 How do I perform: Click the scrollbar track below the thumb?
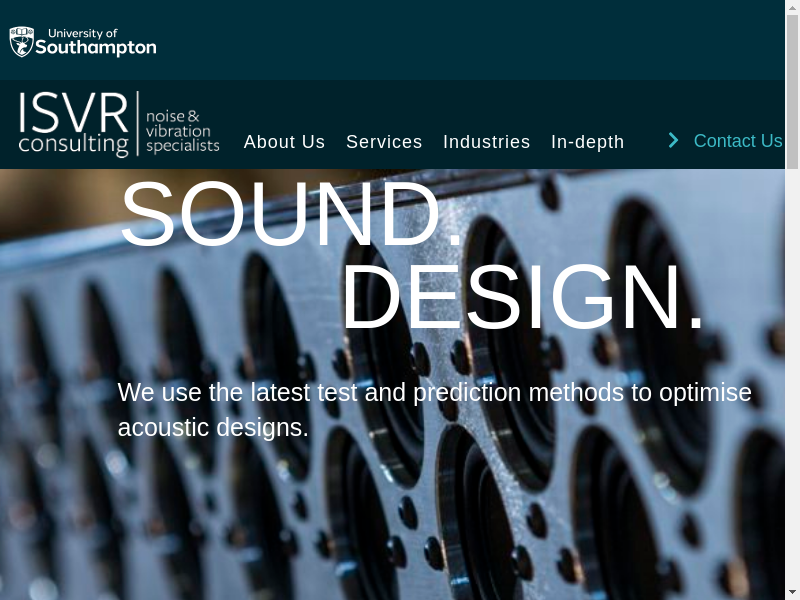[792, 400]
